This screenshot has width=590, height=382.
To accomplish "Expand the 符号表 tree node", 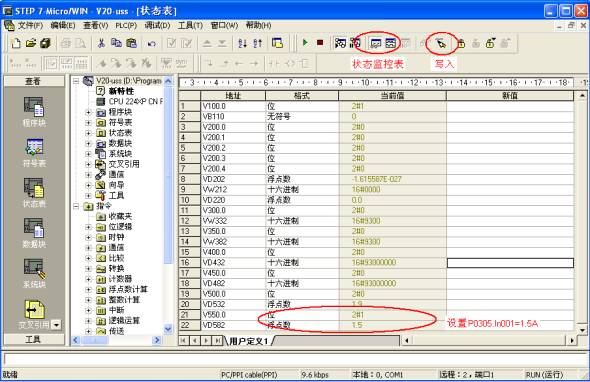I will point(88,122).
